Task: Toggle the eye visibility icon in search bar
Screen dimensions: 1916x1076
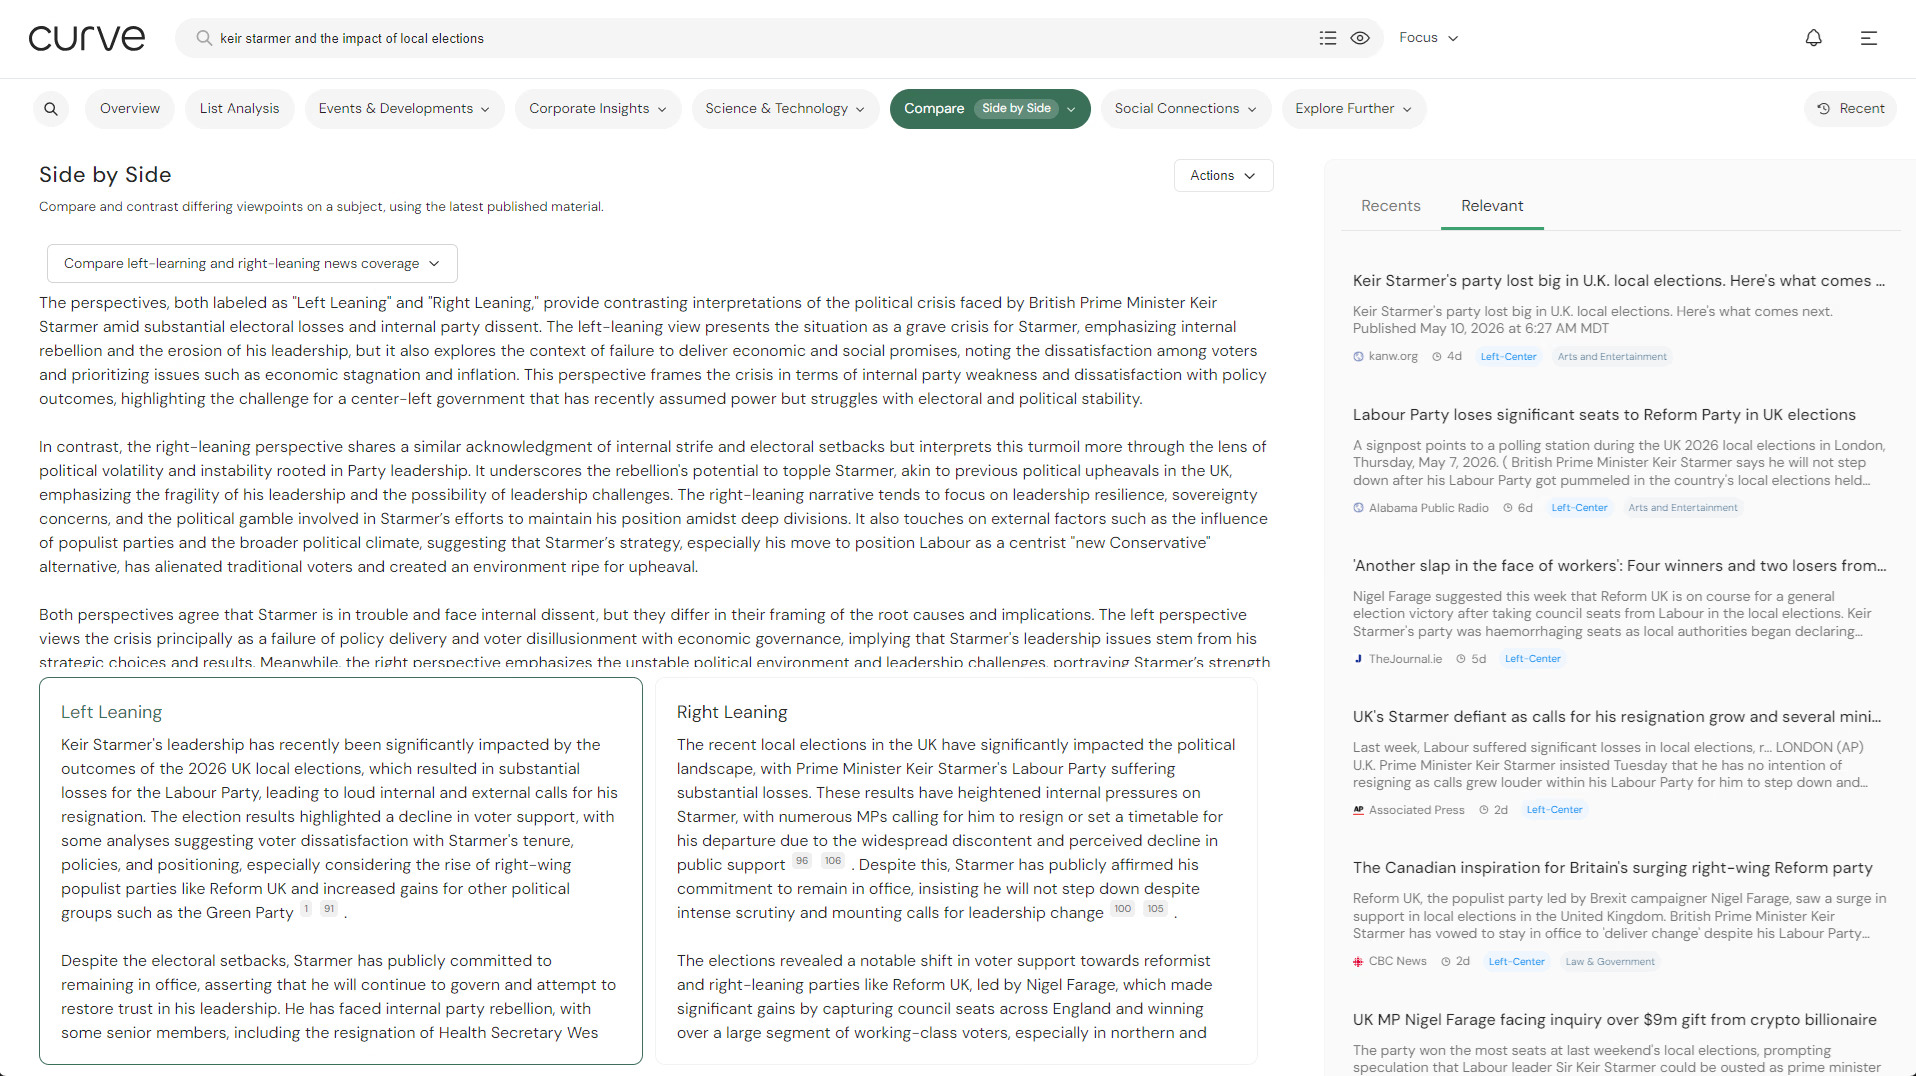Action: click(1360, 38)
